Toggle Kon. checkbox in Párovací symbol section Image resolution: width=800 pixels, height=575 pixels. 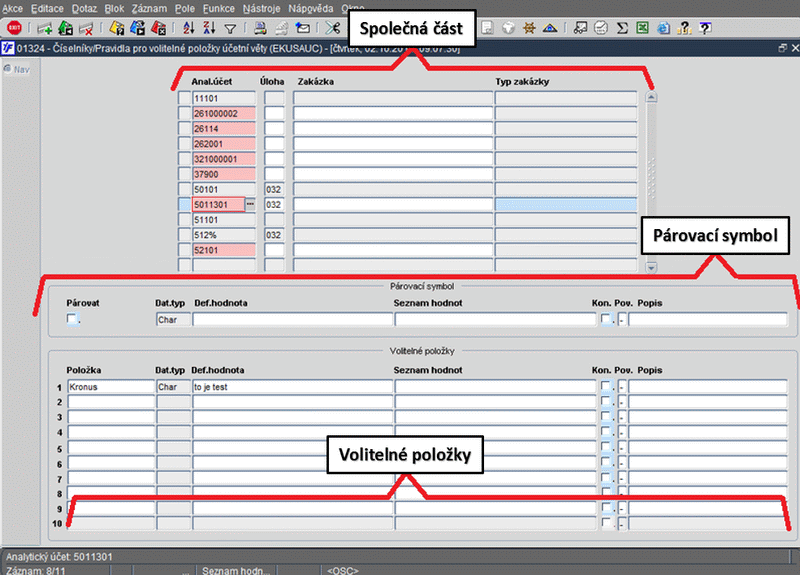[606, 319]
